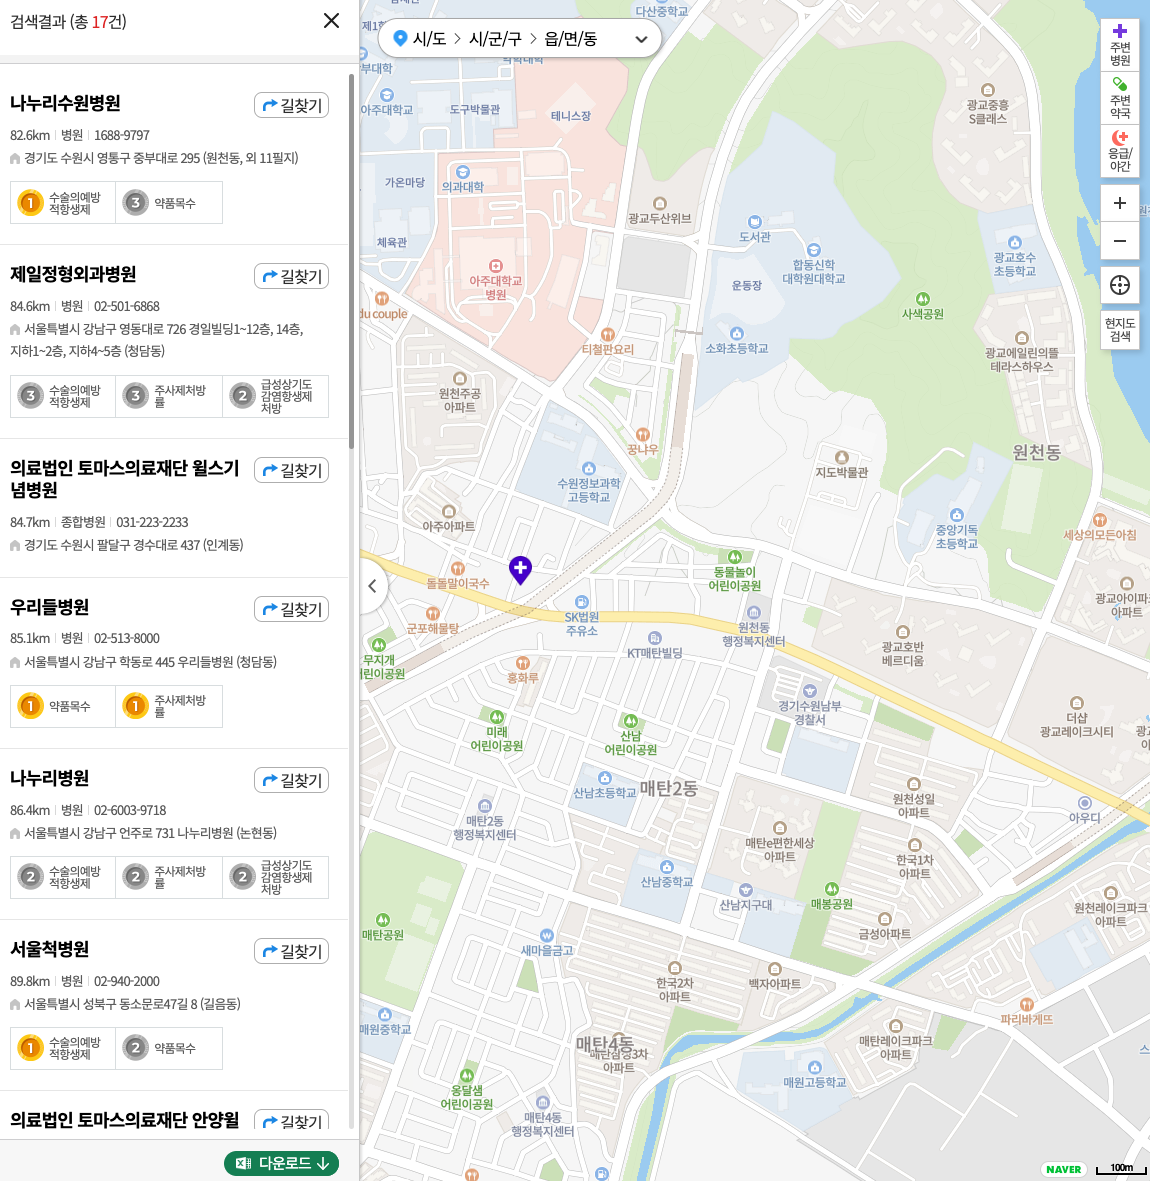Viewport: 1150px width, 1181px height.
Task: Click NAVER logo on map
Action: tap(1063, 1169)
